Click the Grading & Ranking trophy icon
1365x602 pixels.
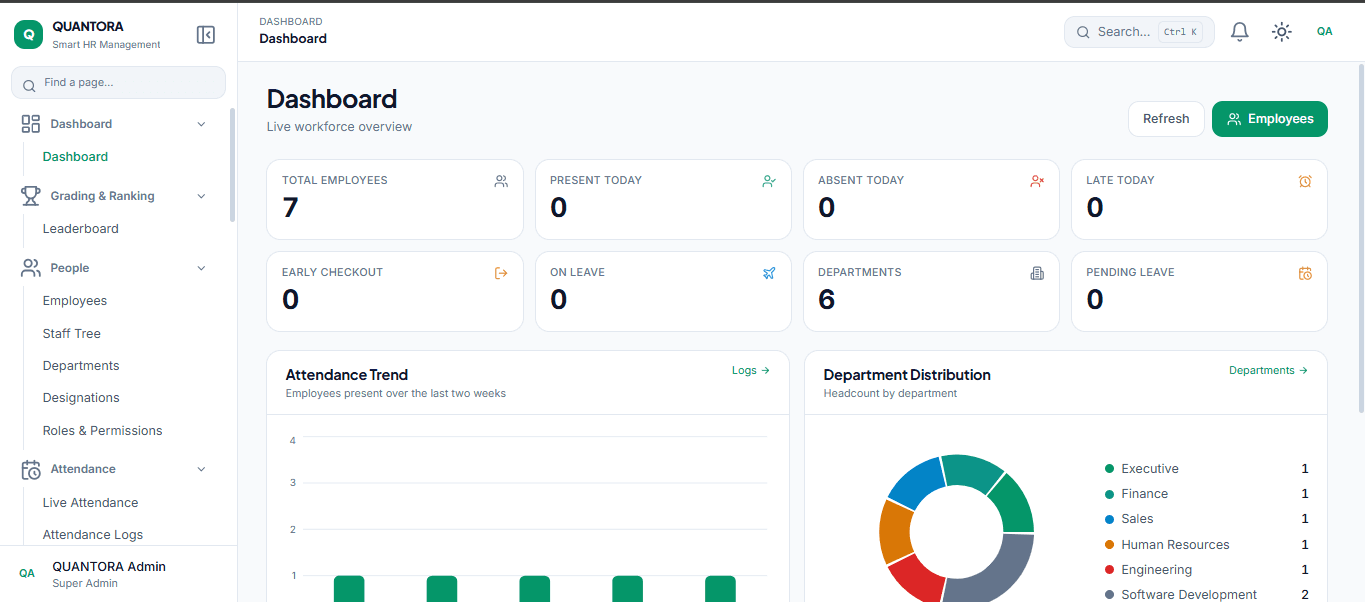[x=31, y=196]
